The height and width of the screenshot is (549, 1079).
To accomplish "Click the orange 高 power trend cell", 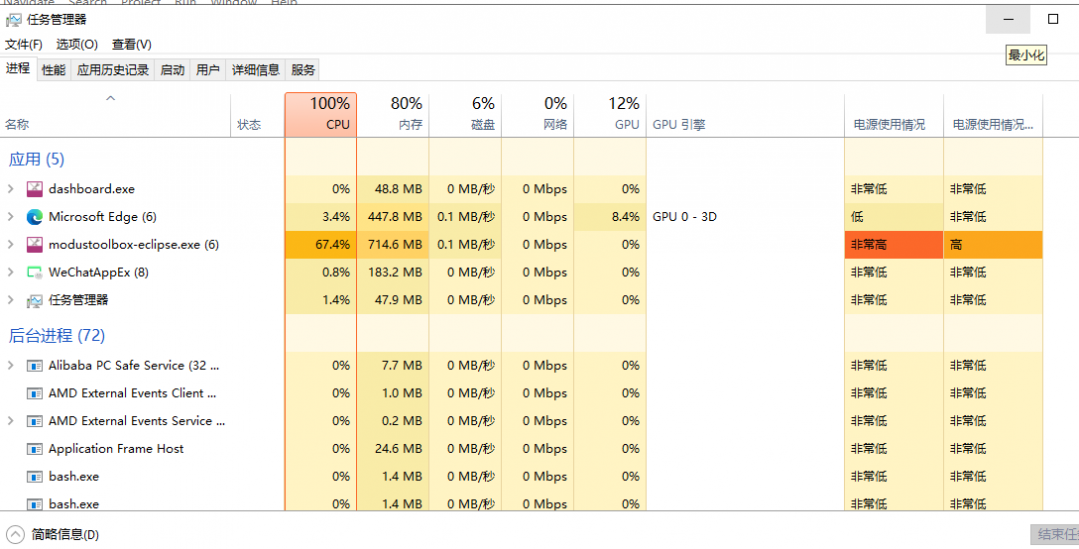I will pyautogui.click(x=993, y=244).
